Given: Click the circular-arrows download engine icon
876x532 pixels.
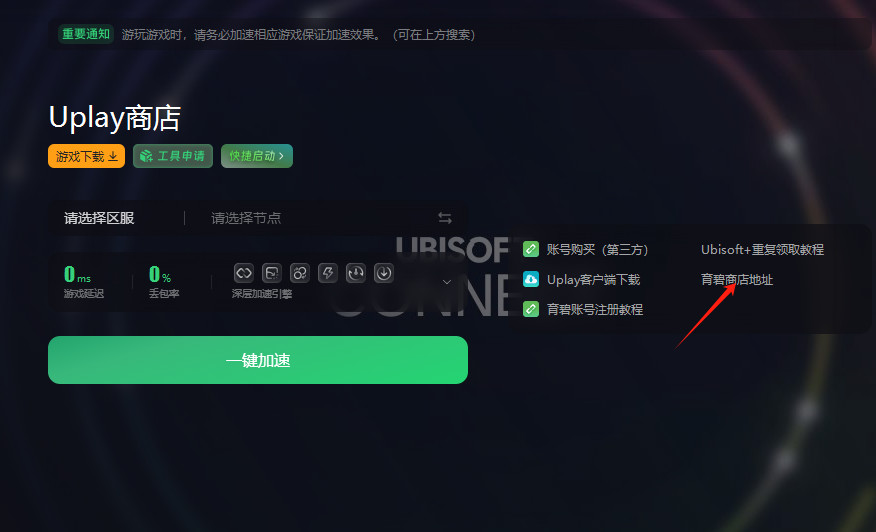Looking at the screenshot, I should coord(356,273).
